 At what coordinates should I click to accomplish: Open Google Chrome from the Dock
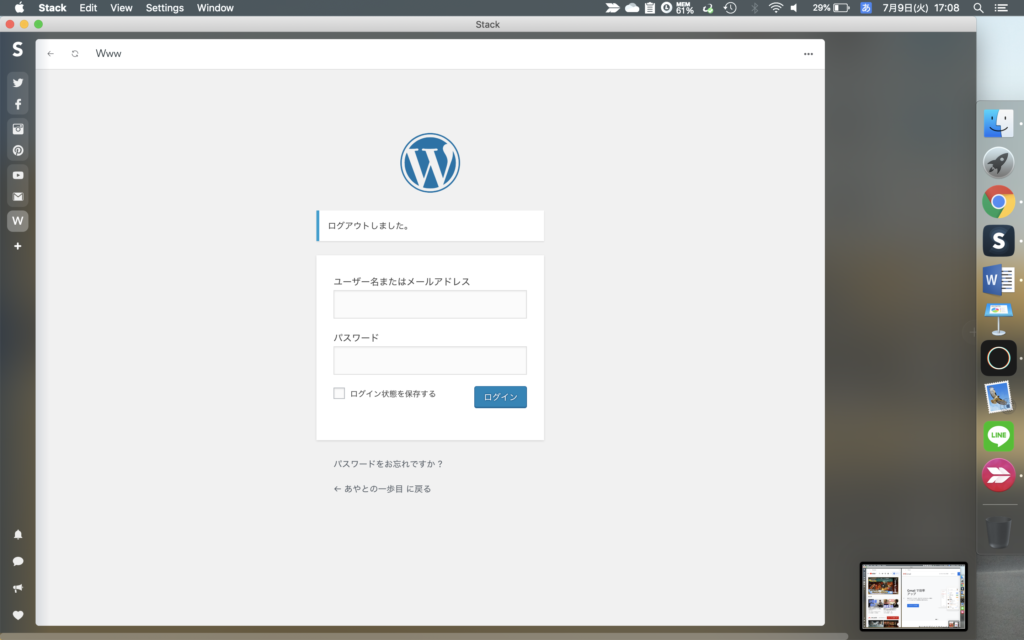(999, 202)
